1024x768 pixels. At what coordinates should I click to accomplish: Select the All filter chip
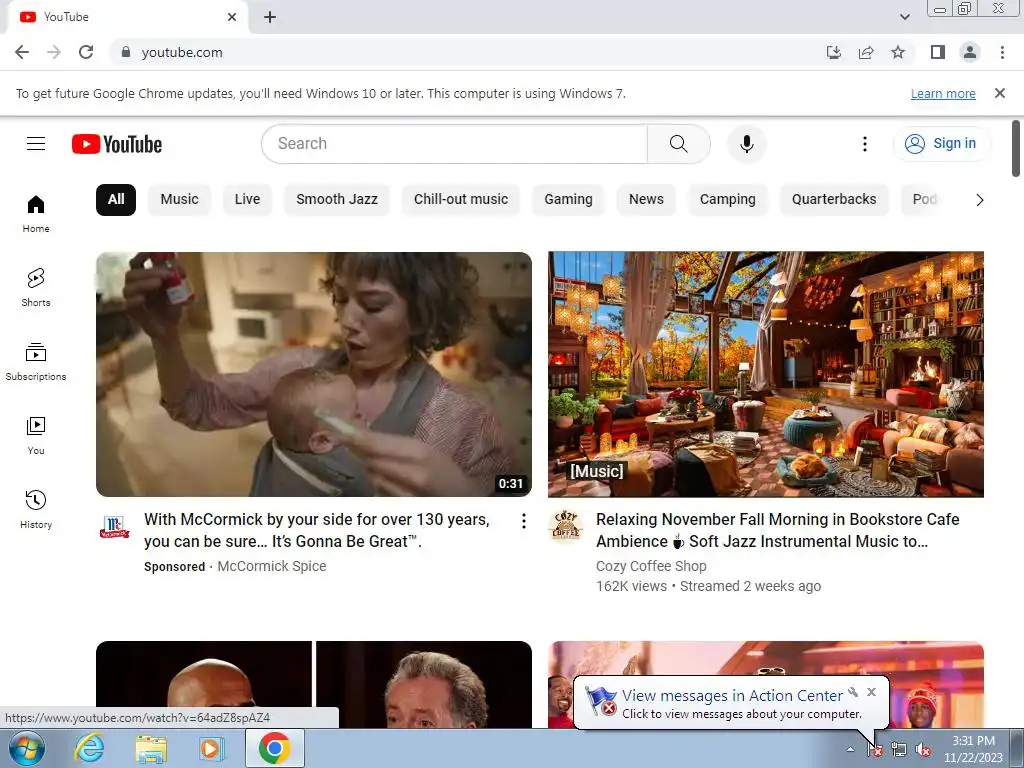116,199
